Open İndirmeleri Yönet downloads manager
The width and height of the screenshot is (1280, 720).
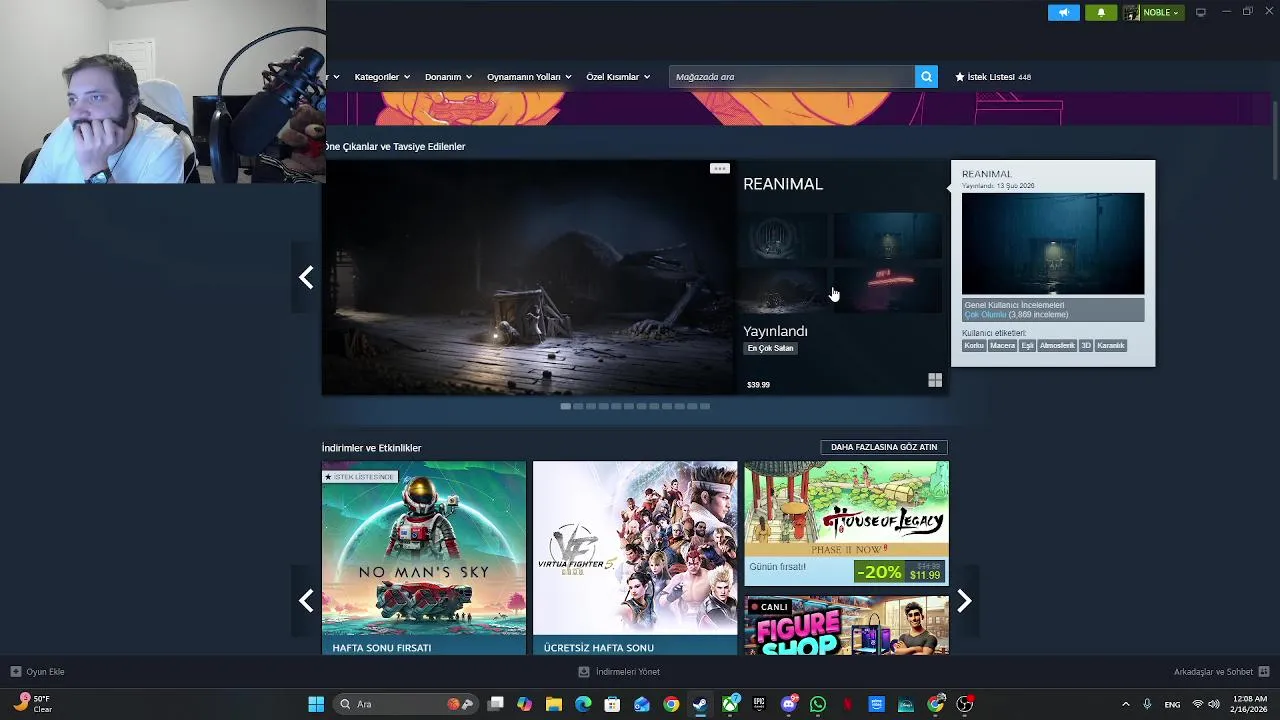click(619, 672)
